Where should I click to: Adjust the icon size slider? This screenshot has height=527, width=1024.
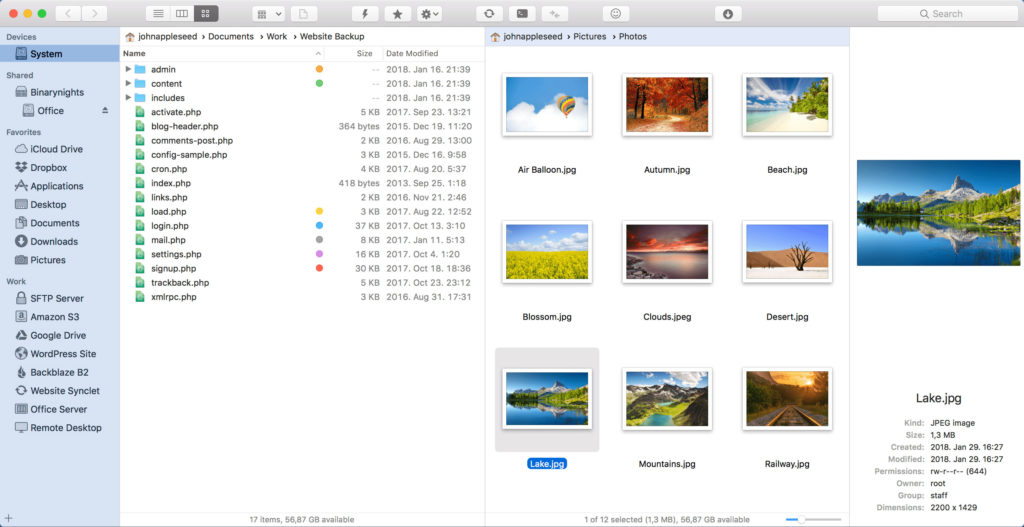[x=800, y=519]
